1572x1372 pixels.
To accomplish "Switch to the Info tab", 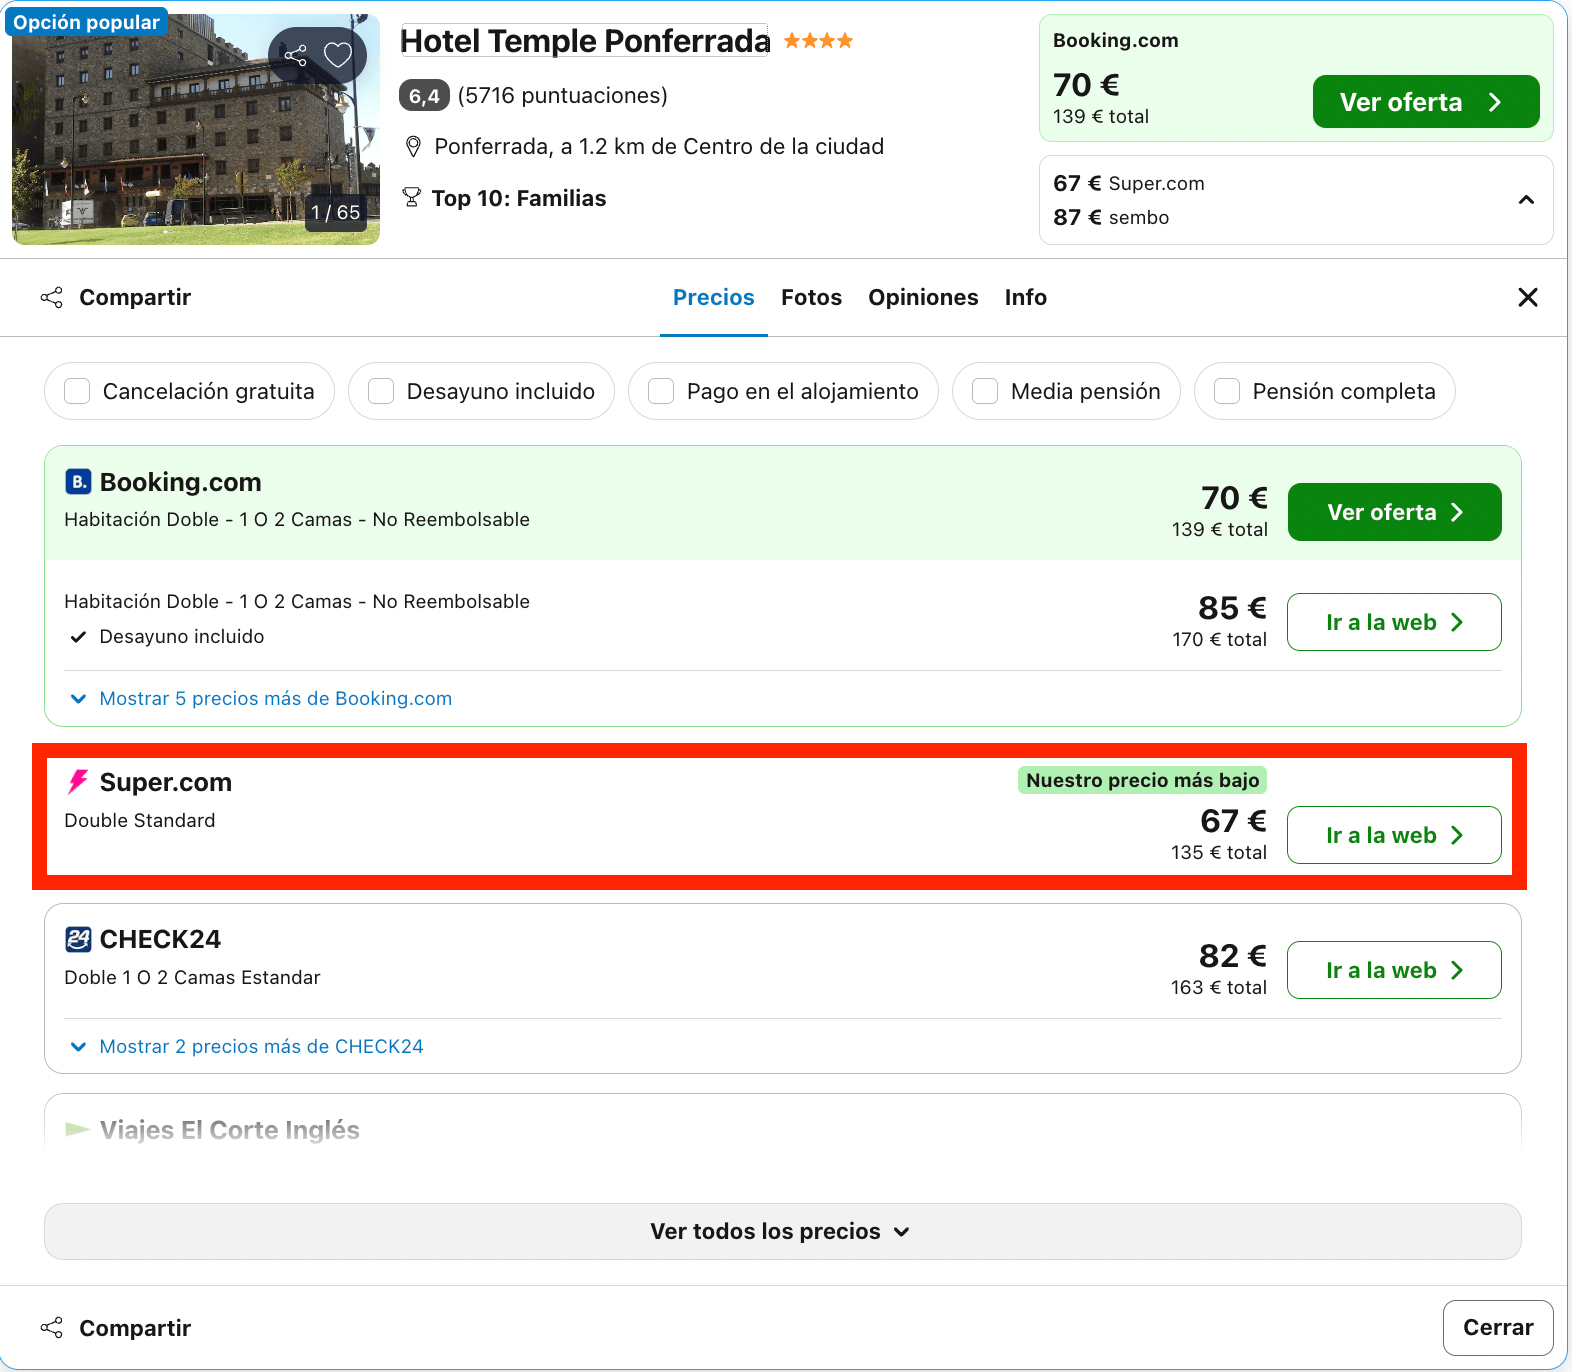I will point(1025,297).
